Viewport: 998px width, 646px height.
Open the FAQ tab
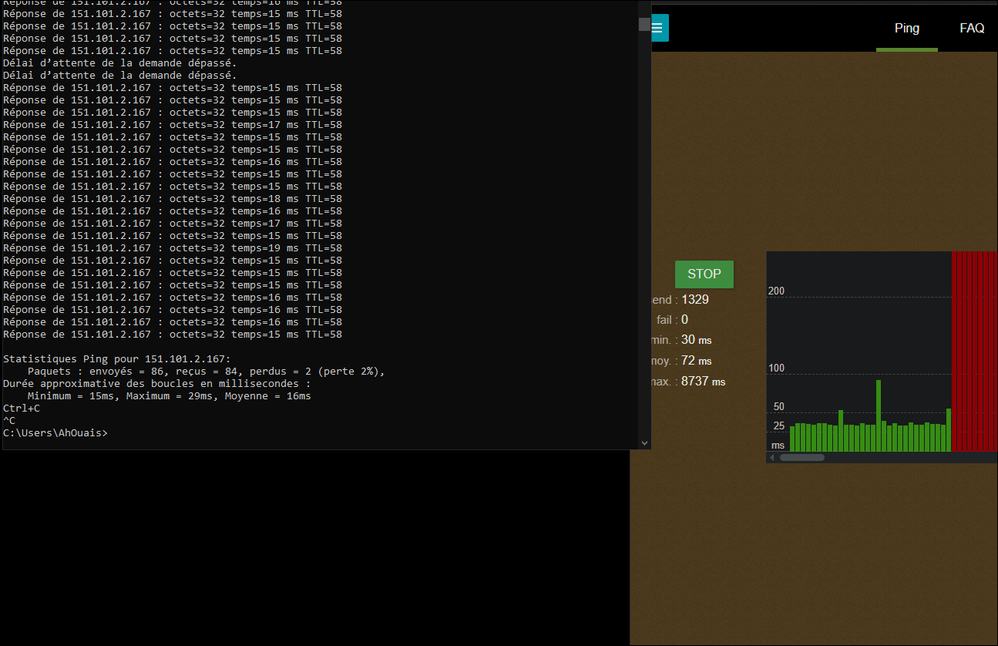pyautogui.click(x=972, y=28)
